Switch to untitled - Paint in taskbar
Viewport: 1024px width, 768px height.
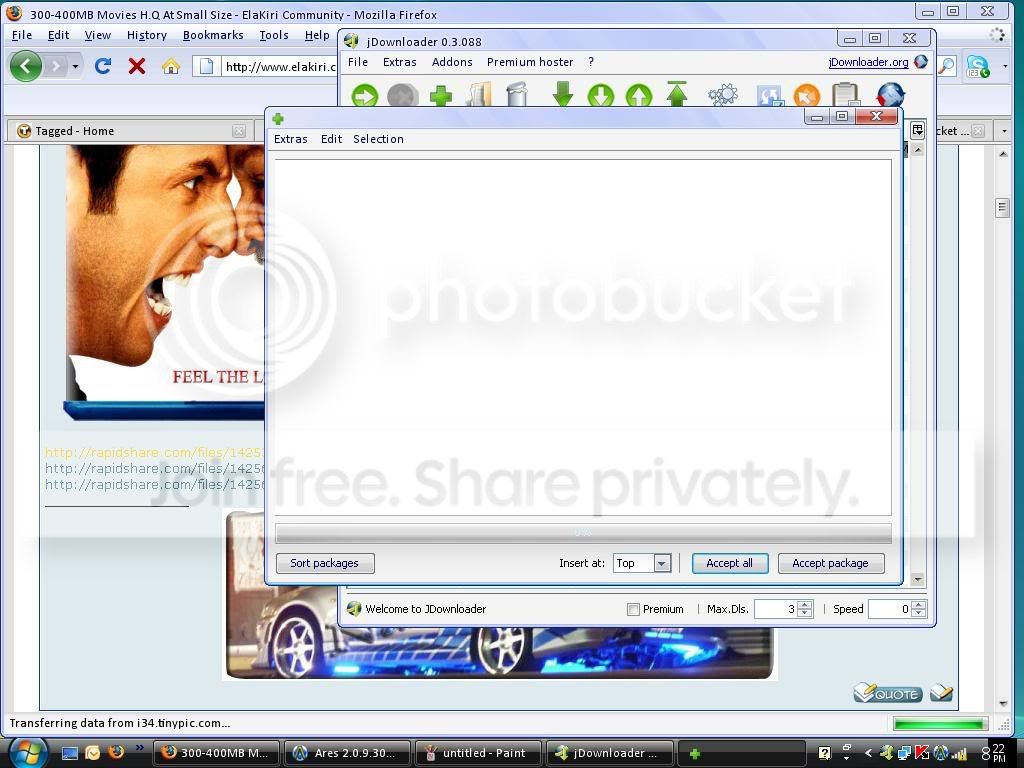[x=478, y=753]
